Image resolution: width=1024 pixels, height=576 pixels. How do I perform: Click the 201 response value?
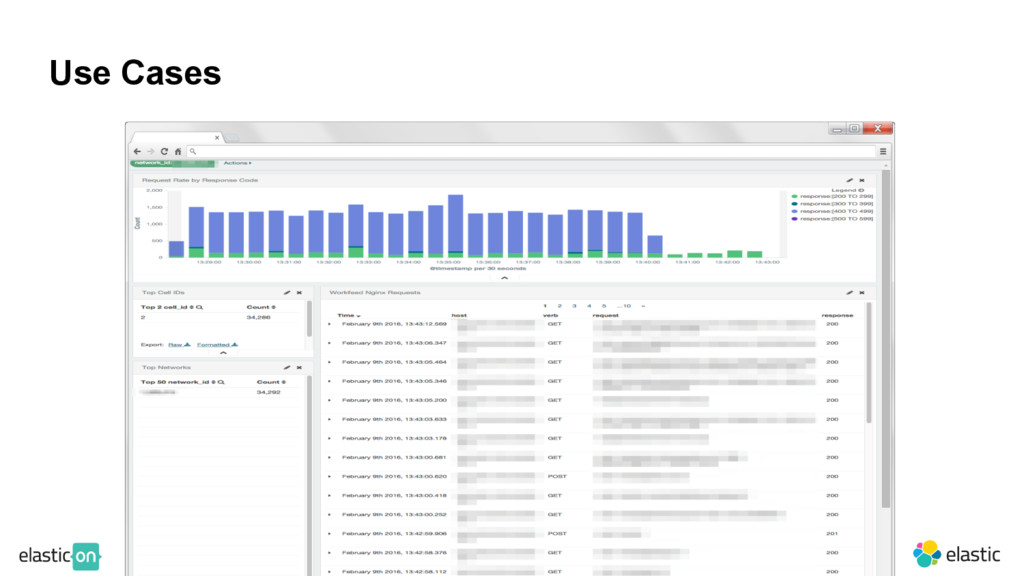click(x=832, y=534)
